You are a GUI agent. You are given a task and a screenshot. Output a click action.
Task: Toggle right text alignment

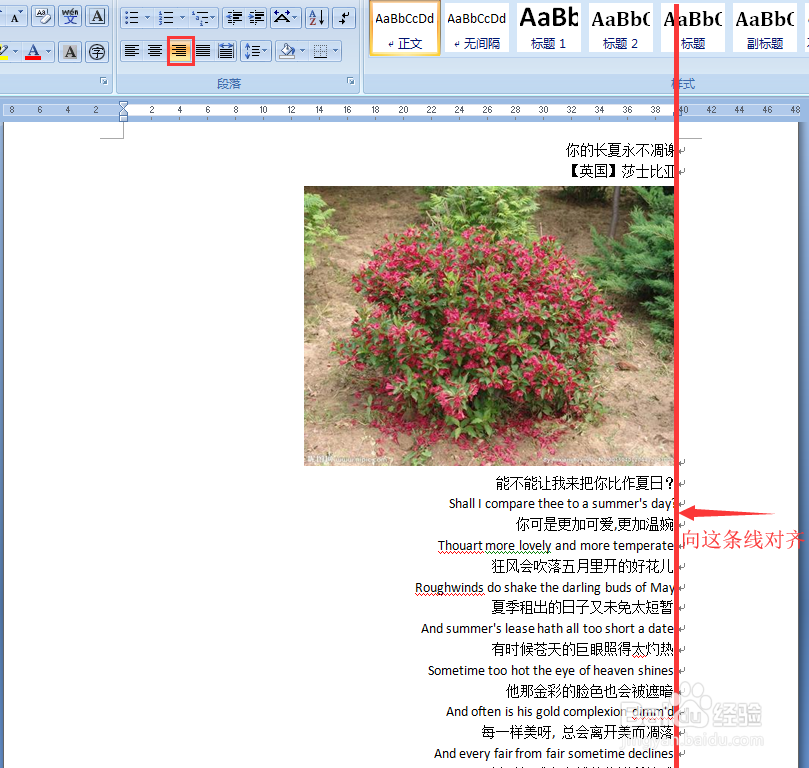[x=180, y=51]
